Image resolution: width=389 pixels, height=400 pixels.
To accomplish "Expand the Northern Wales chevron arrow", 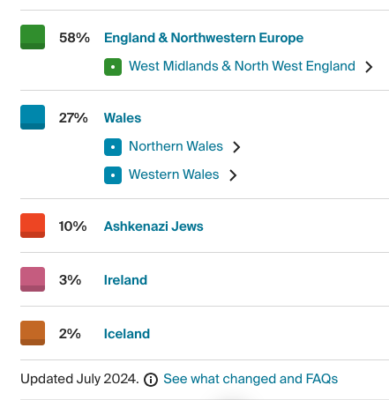I will pos(236,147).
